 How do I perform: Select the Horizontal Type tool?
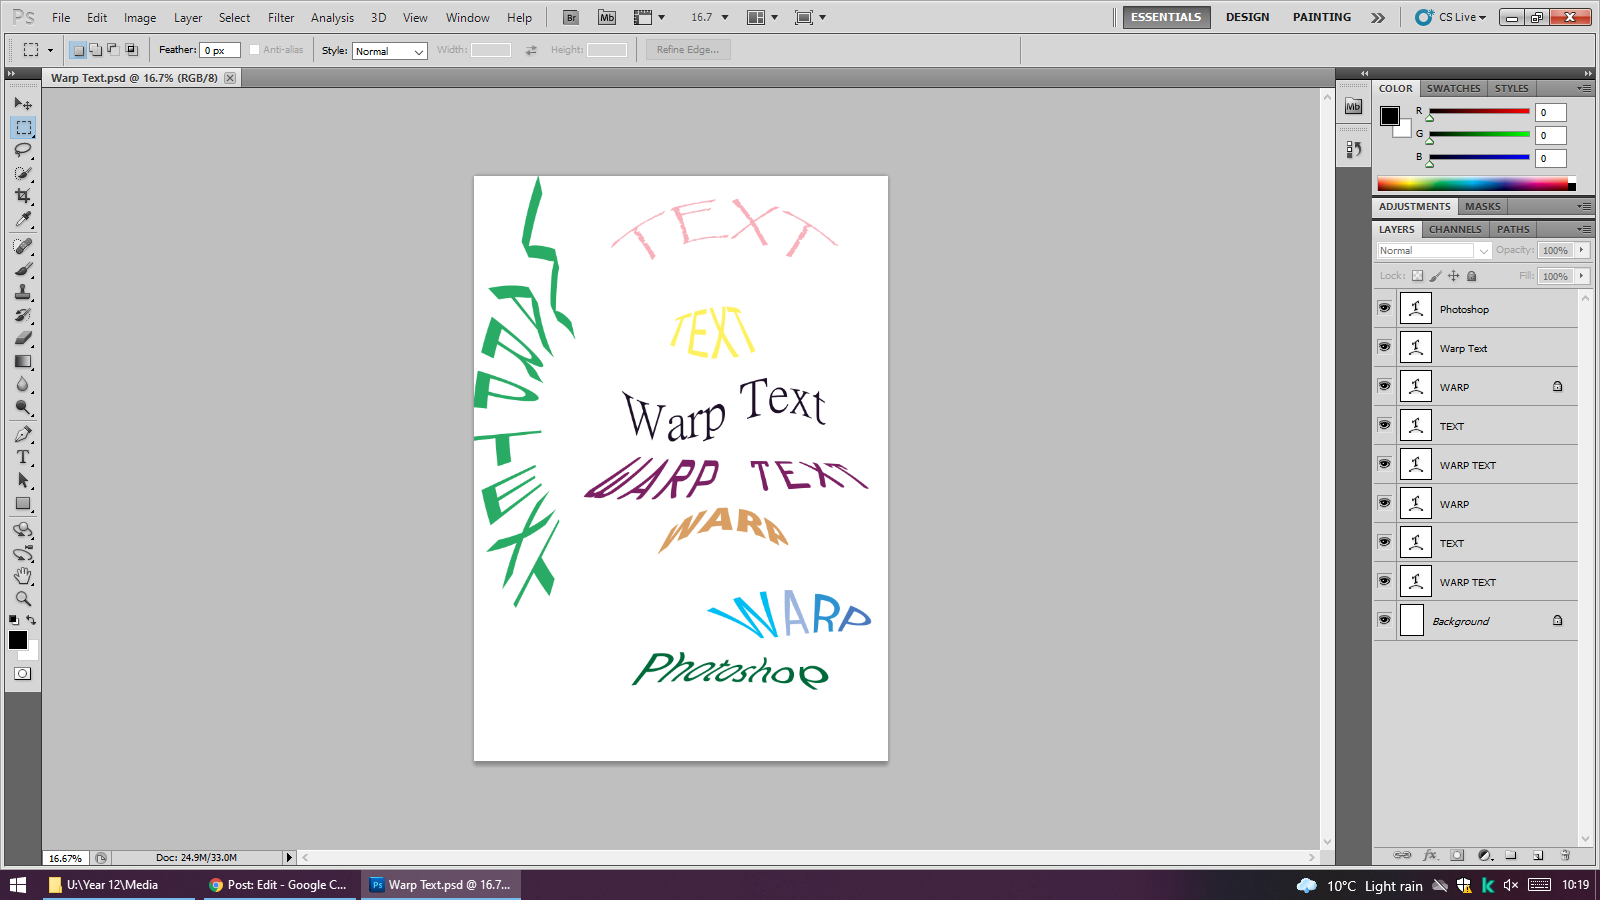coord(23,457)
